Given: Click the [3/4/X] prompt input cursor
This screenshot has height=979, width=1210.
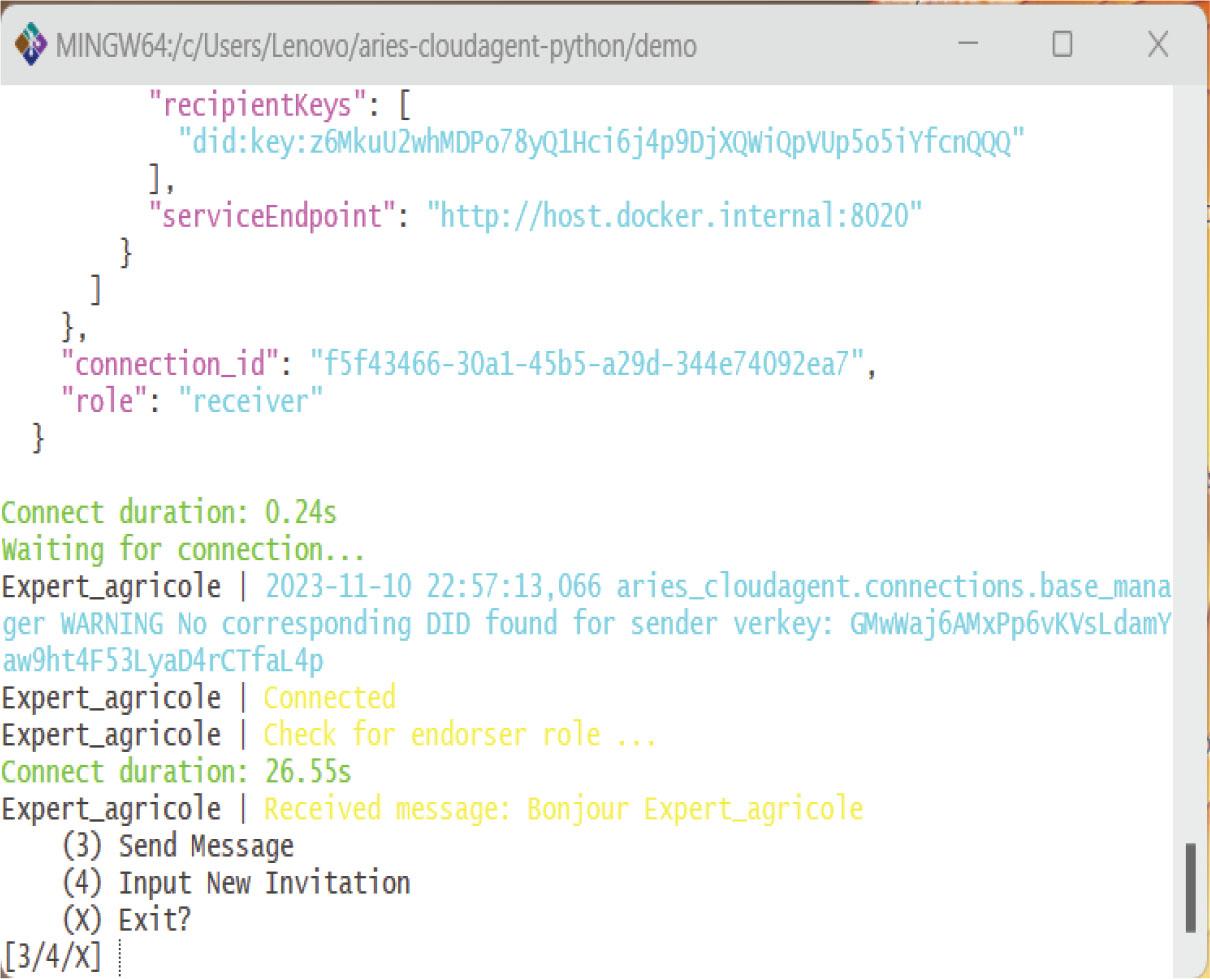Looking at the screenshot, I should tap(119, 957).
